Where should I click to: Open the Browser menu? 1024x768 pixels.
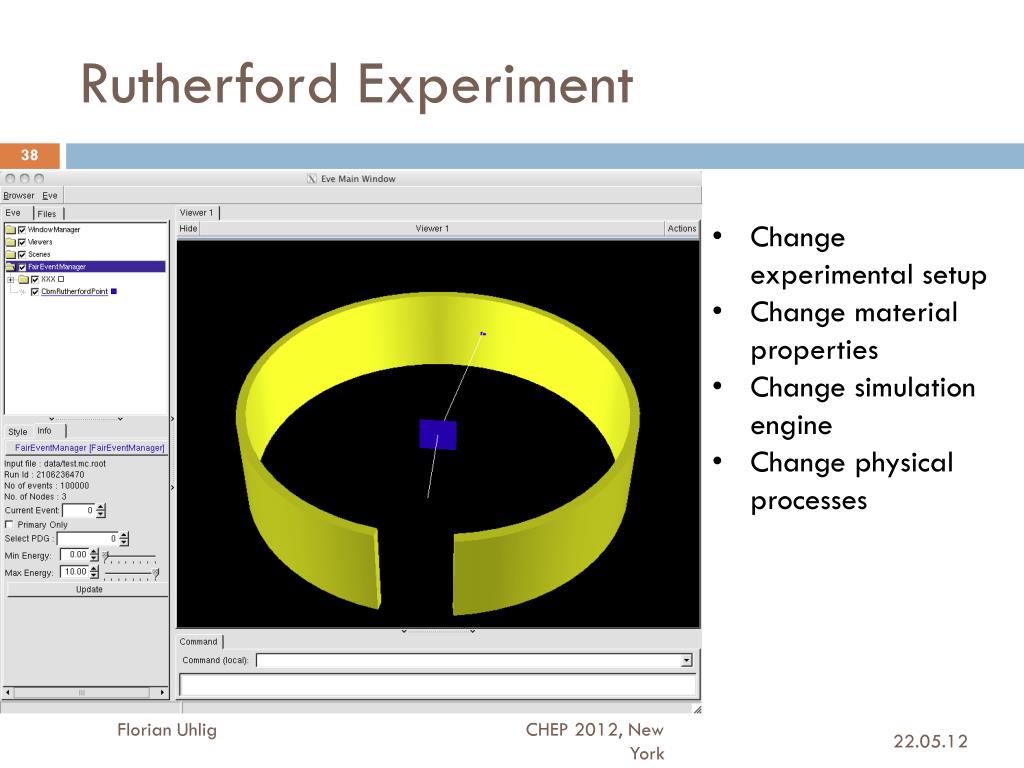18,196
